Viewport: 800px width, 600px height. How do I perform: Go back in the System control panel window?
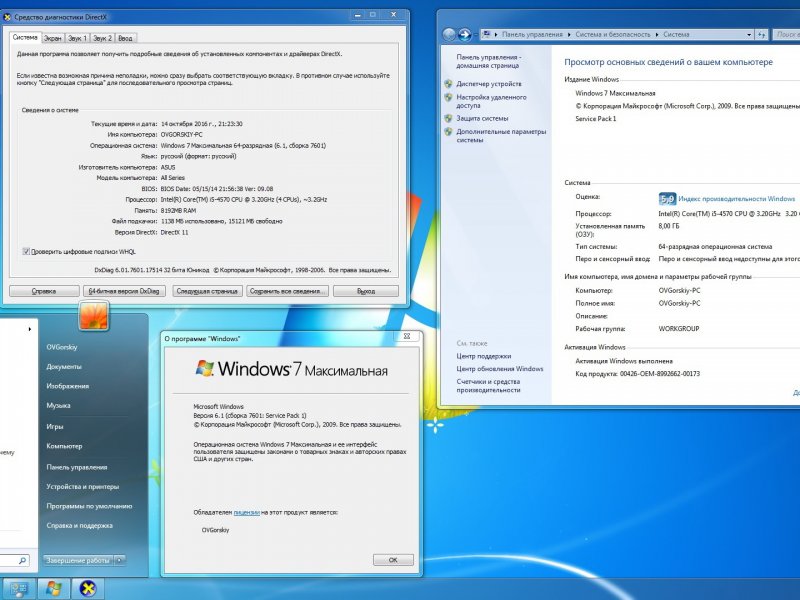pos(449,35)
